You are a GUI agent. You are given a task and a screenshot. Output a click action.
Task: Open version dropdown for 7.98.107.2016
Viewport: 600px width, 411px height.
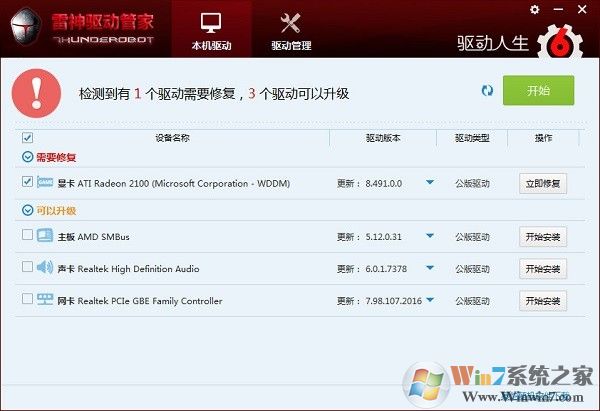(430, 300)
